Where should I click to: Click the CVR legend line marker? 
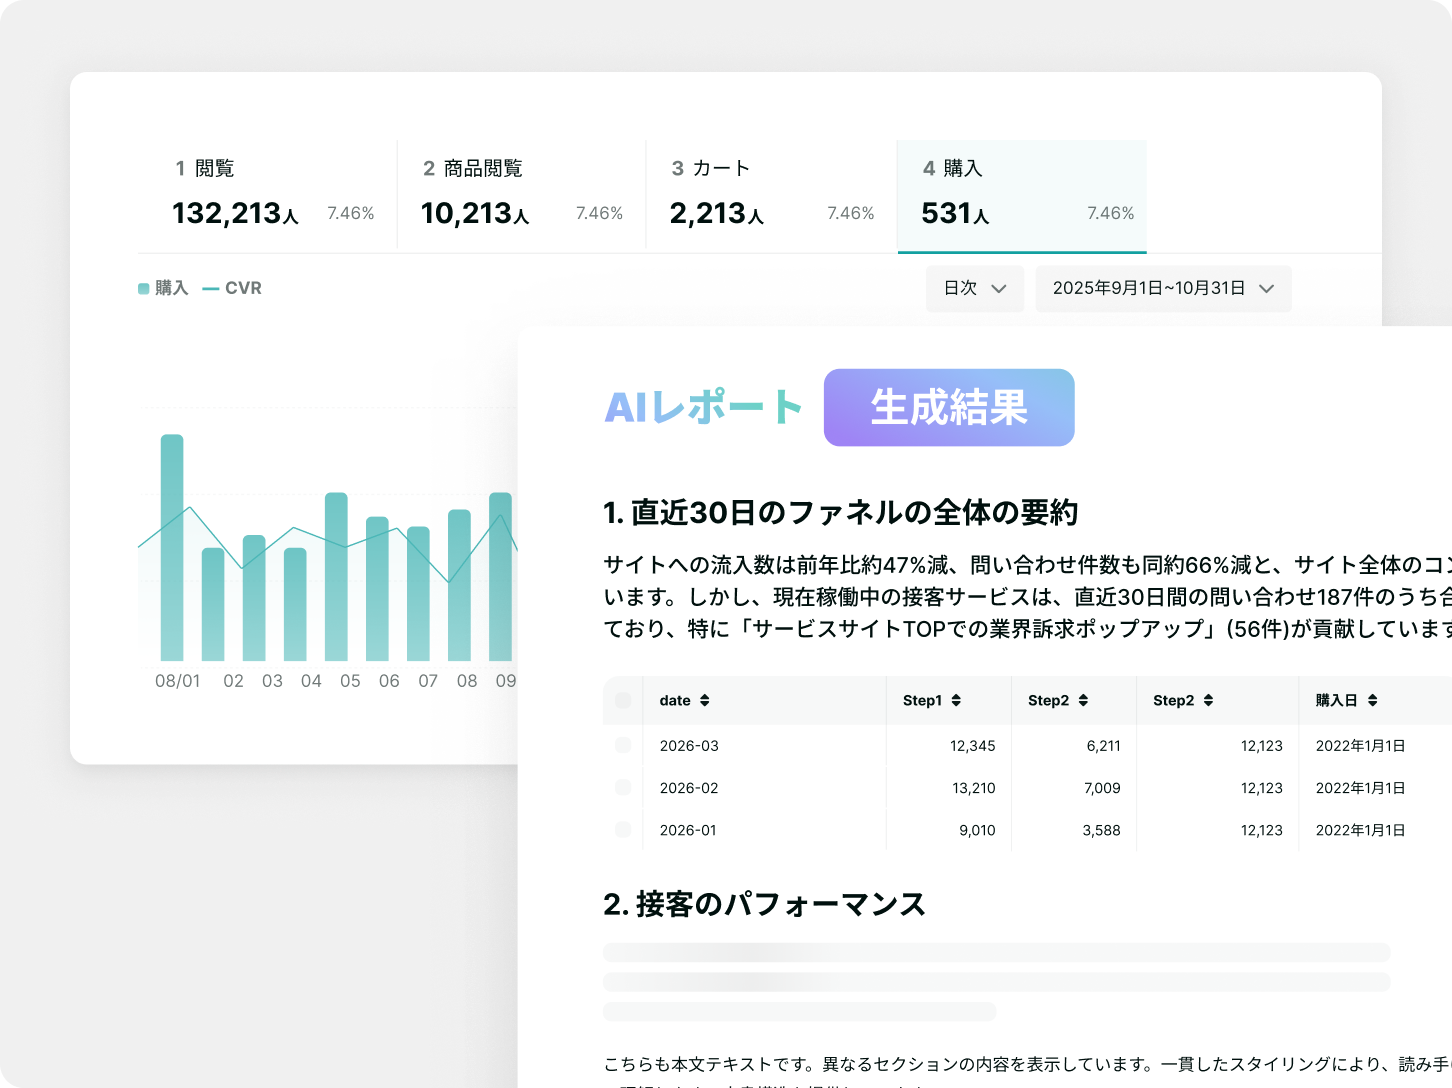(211, 289)
